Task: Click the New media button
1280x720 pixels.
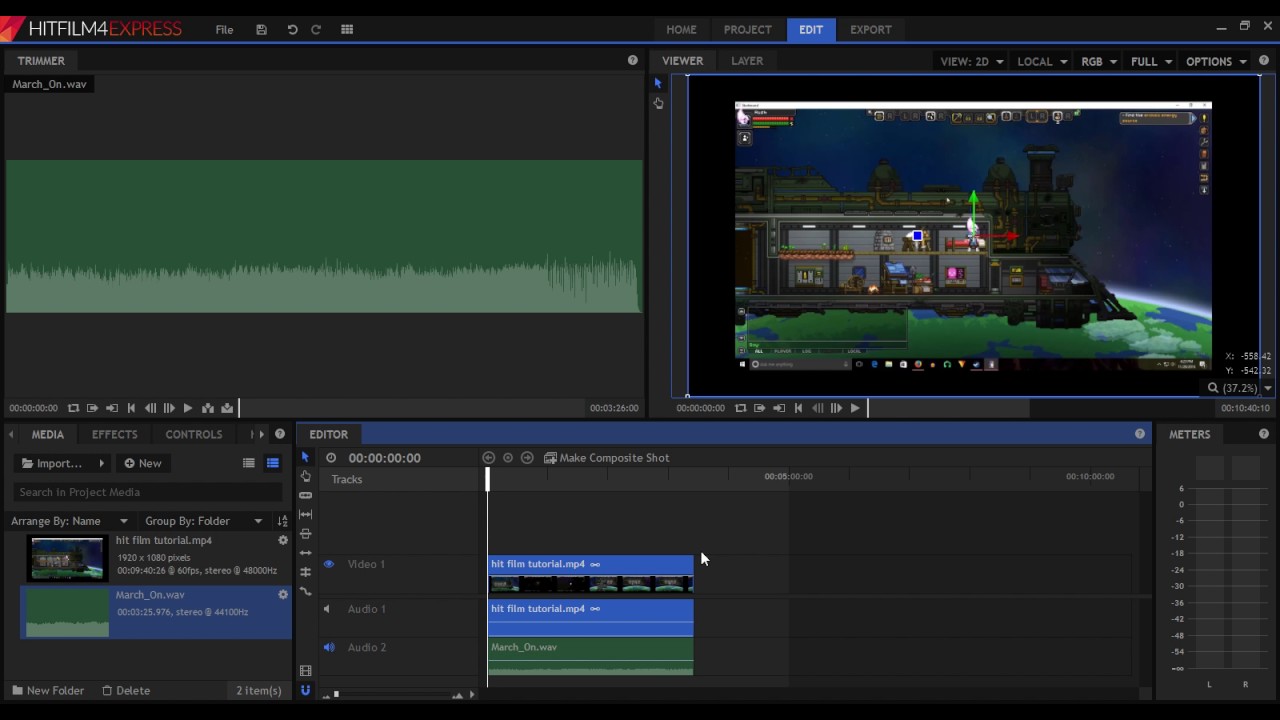Action: (x=142, y=463)
